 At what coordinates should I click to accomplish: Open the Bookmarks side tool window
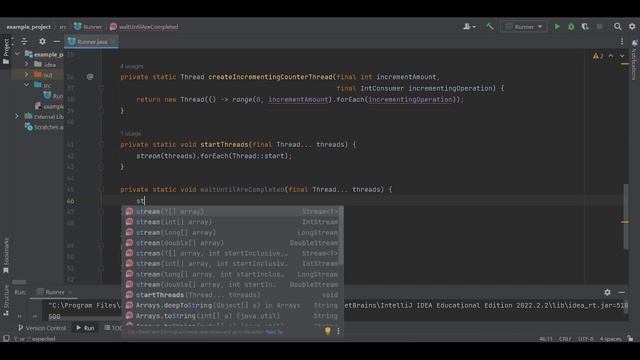pyautogui.click(x=6, y=256)
